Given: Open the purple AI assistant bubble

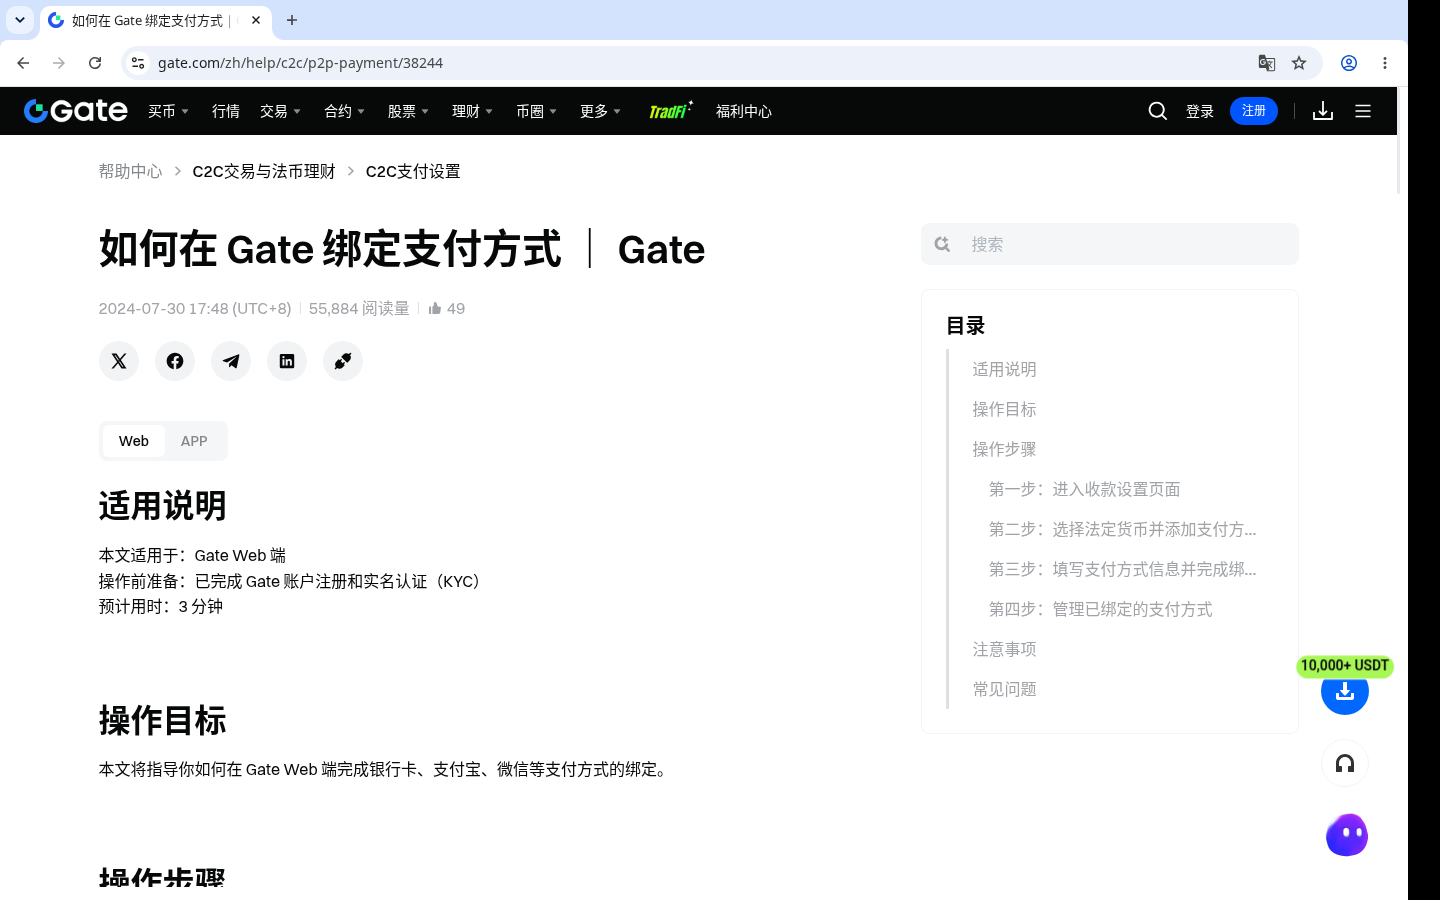Looking at the screenshot, I should point(1347,835).
